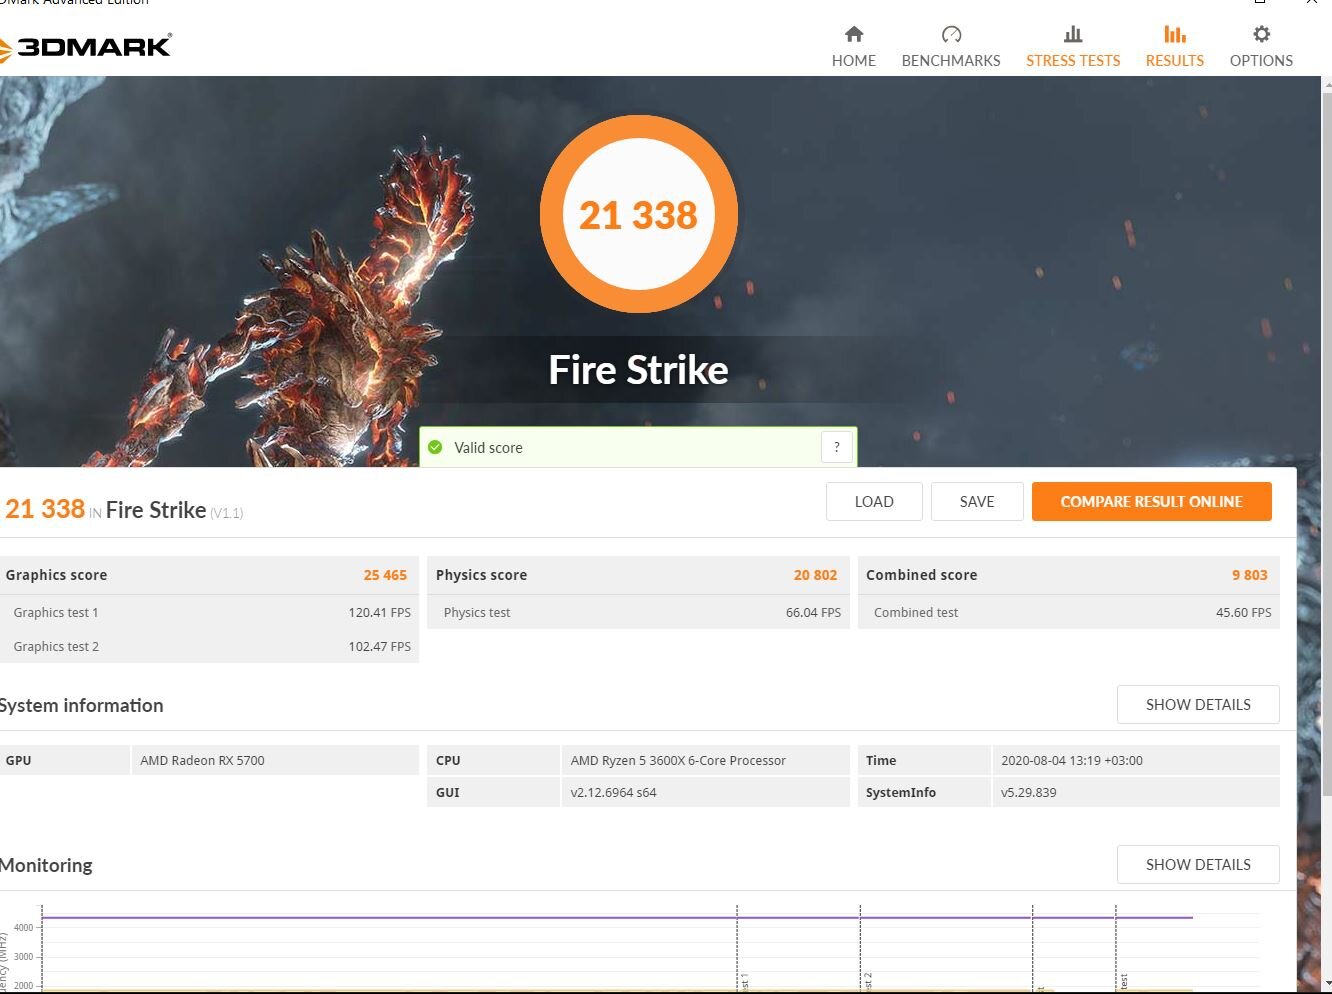The height and width of the screenshot is (994, 1332).
Task: Click the GUI version v2.12.6964 s64
Action: pos(613,792)
